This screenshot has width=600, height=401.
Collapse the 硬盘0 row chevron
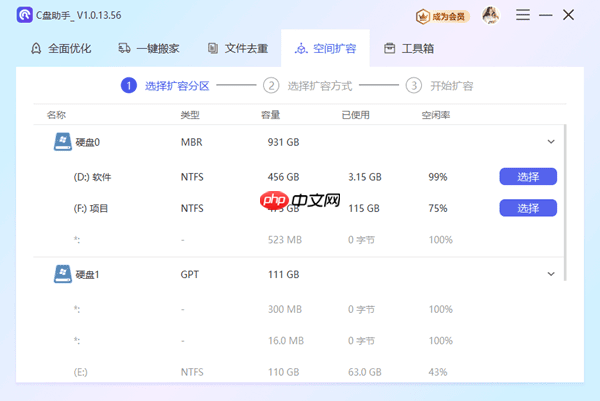tap(551, 142)
